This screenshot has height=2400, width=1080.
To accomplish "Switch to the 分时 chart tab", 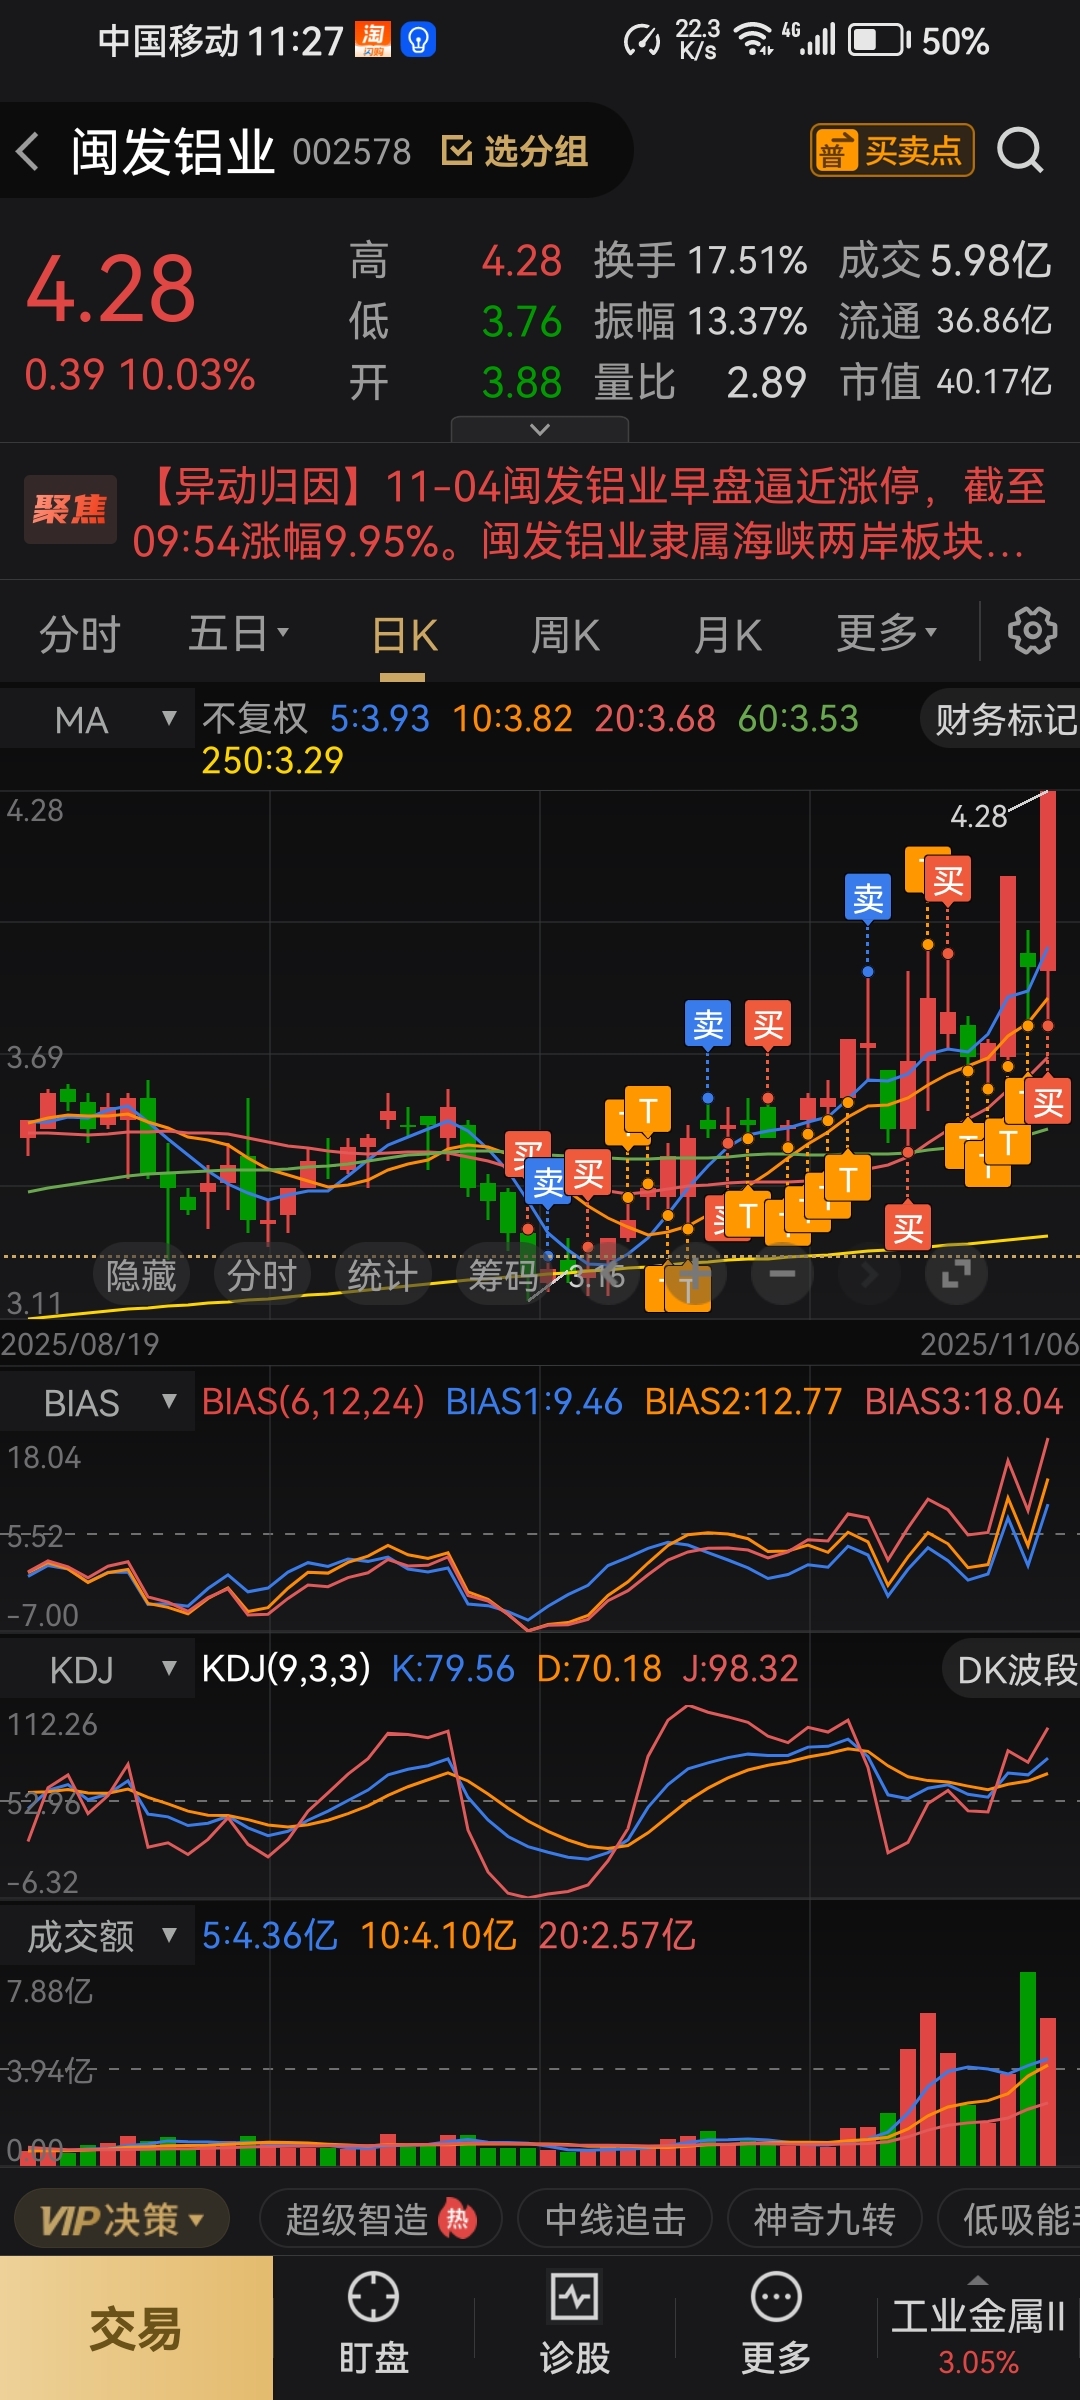I will pos(80,634).
